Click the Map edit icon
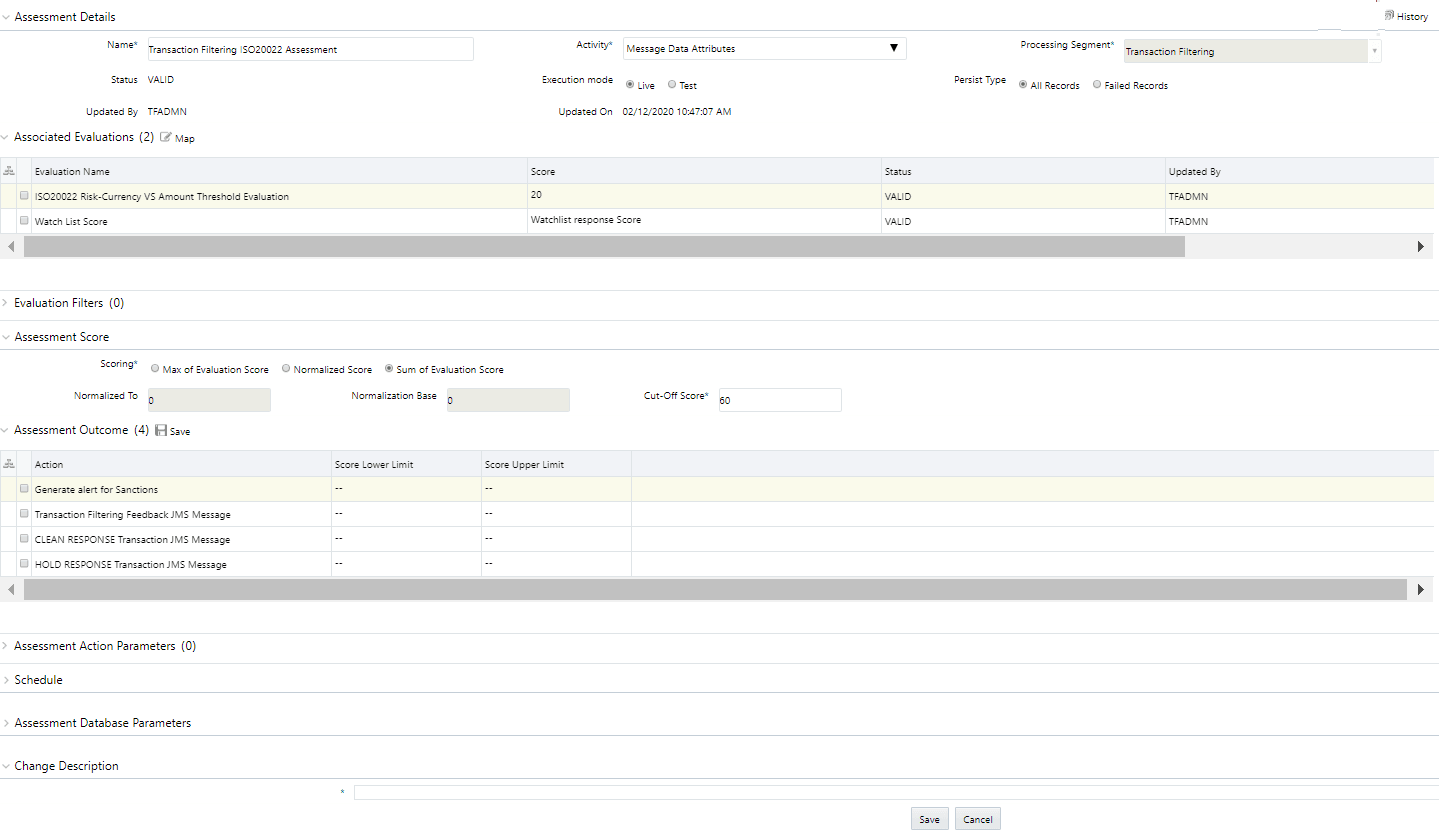Viewport: 1439px width, 830px height. (x=166, y=137)
